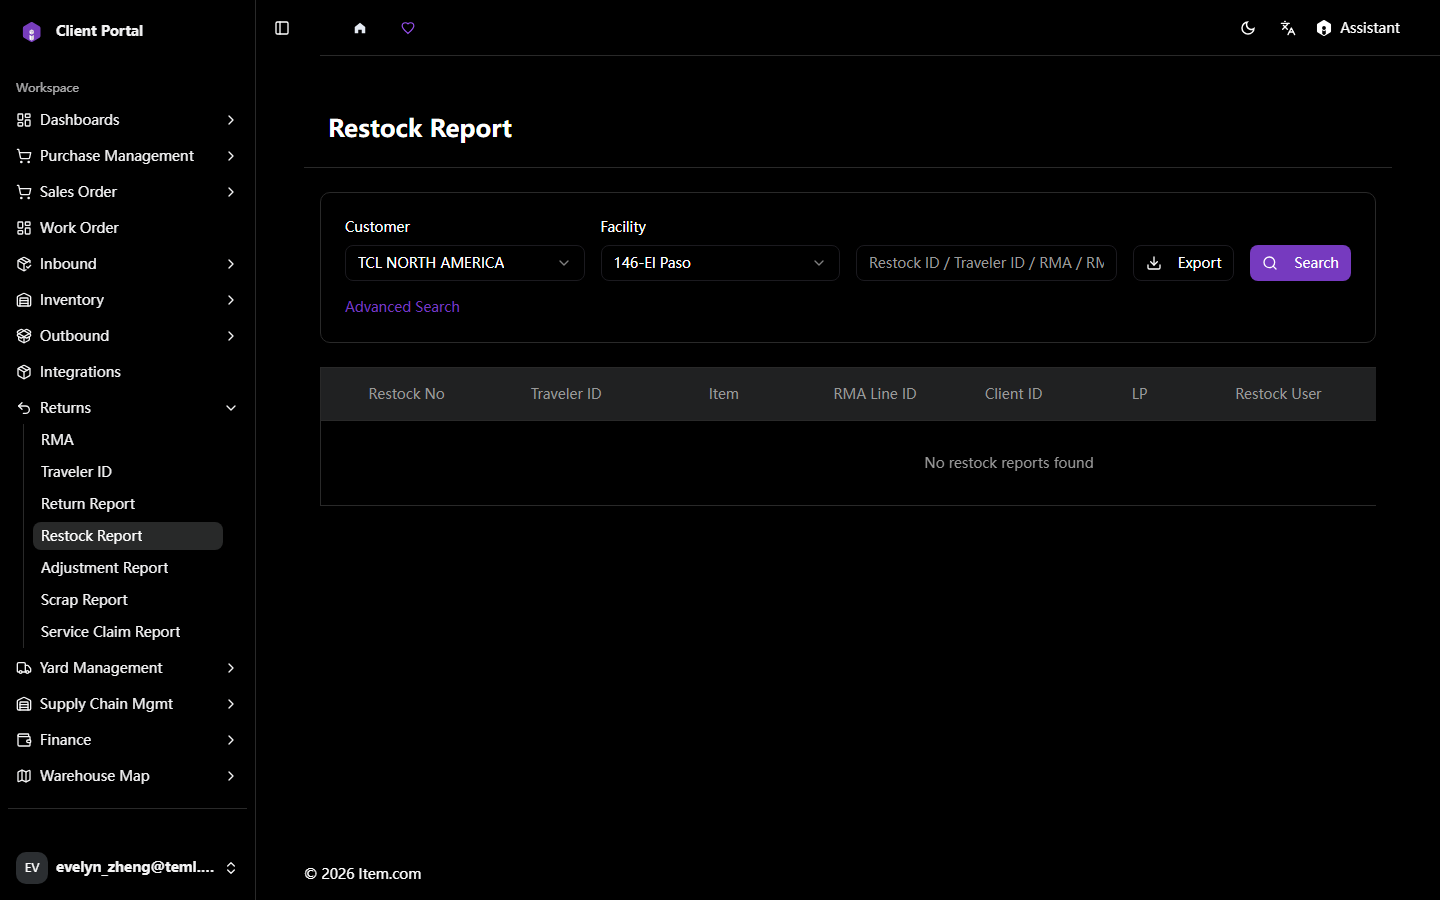Open the evelyn_zheng user account menu
Image resolution: width=1440 pixels, height=900 pixels.
(x=127, y=867)
